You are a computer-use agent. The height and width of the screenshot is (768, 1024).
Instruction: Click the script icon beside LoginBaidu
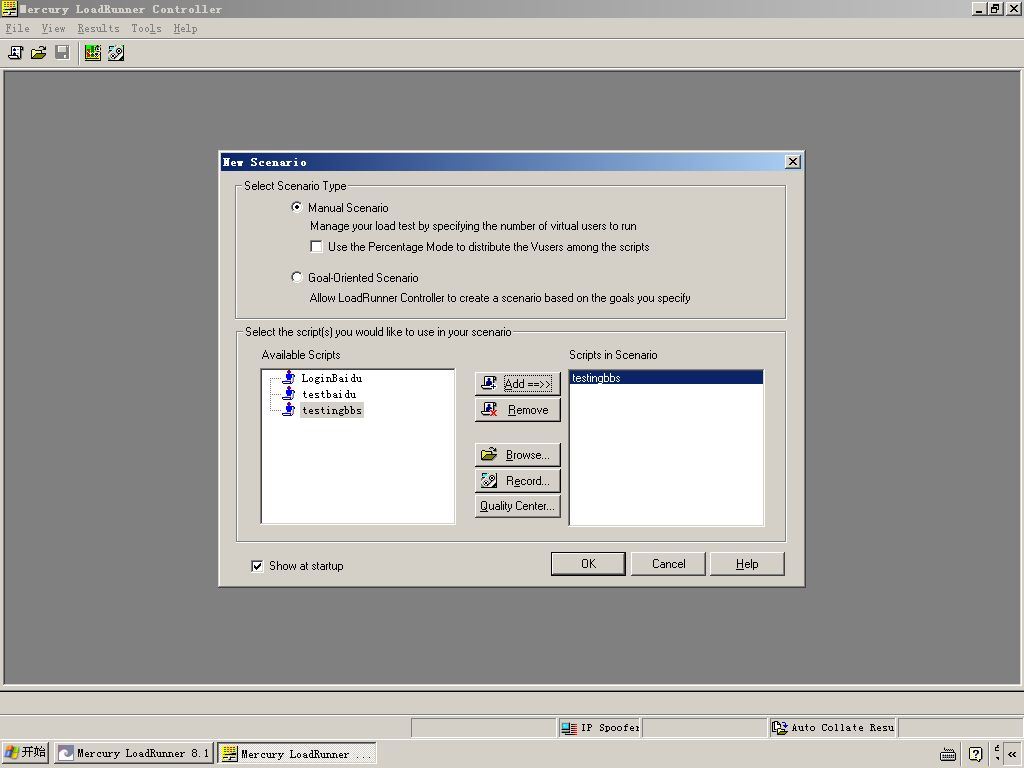click(x=289, y=377)
